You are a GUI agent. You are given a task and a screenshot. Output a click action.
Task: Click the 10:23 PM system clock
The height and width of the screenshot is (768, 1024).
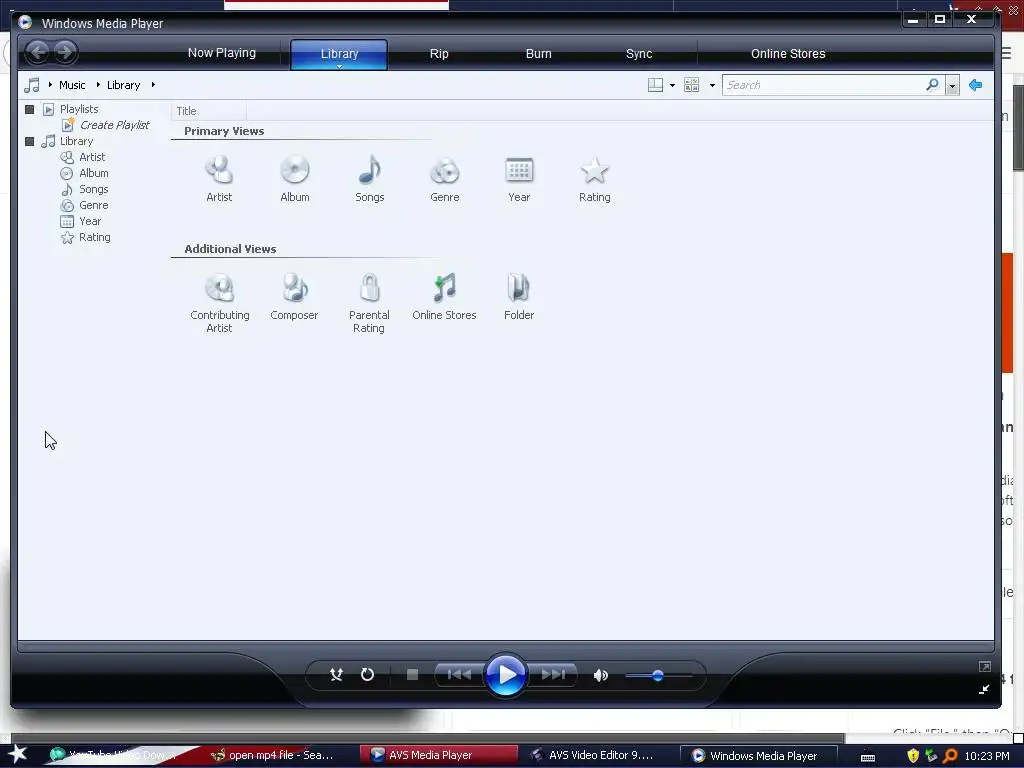[x=987, y=756]
